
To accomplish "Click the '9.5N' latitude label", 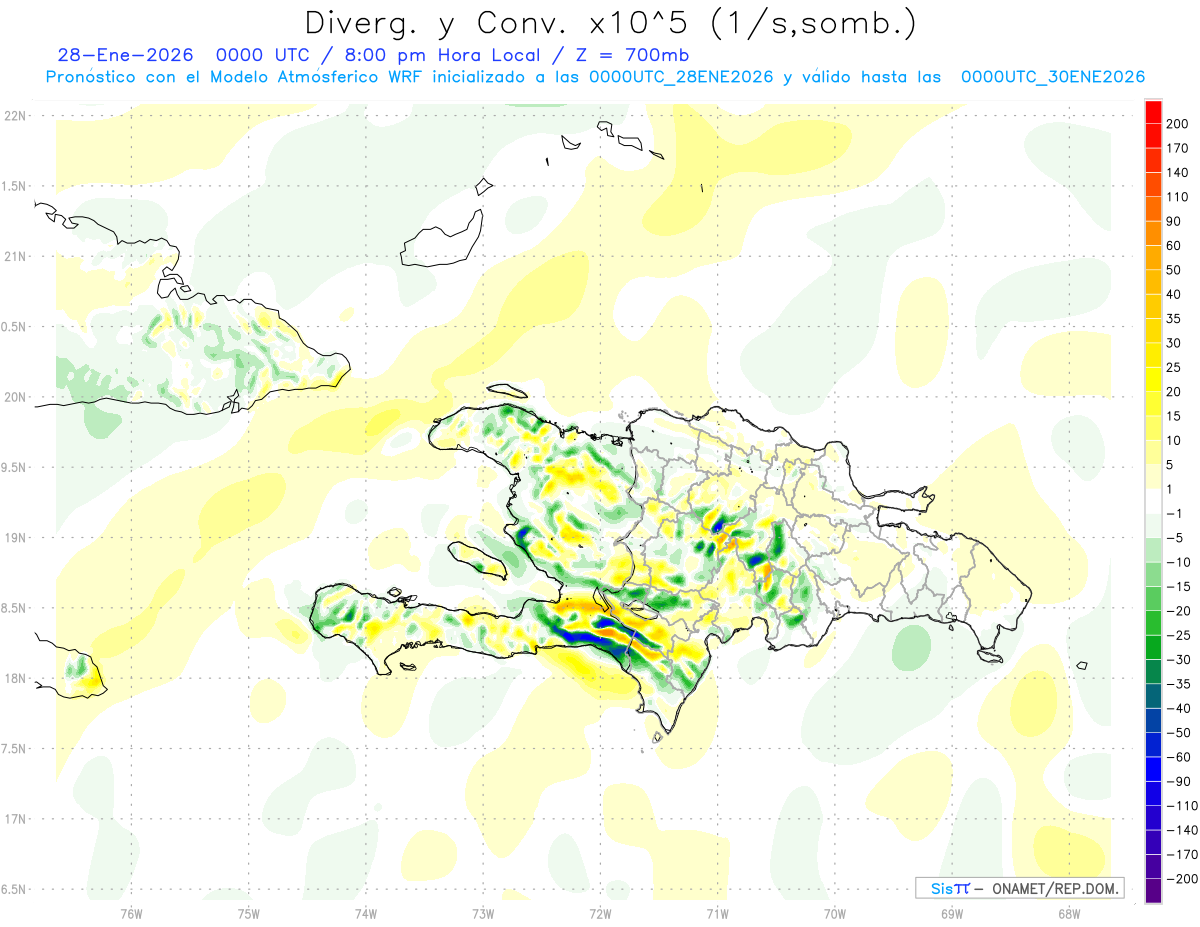I will 14,467.
